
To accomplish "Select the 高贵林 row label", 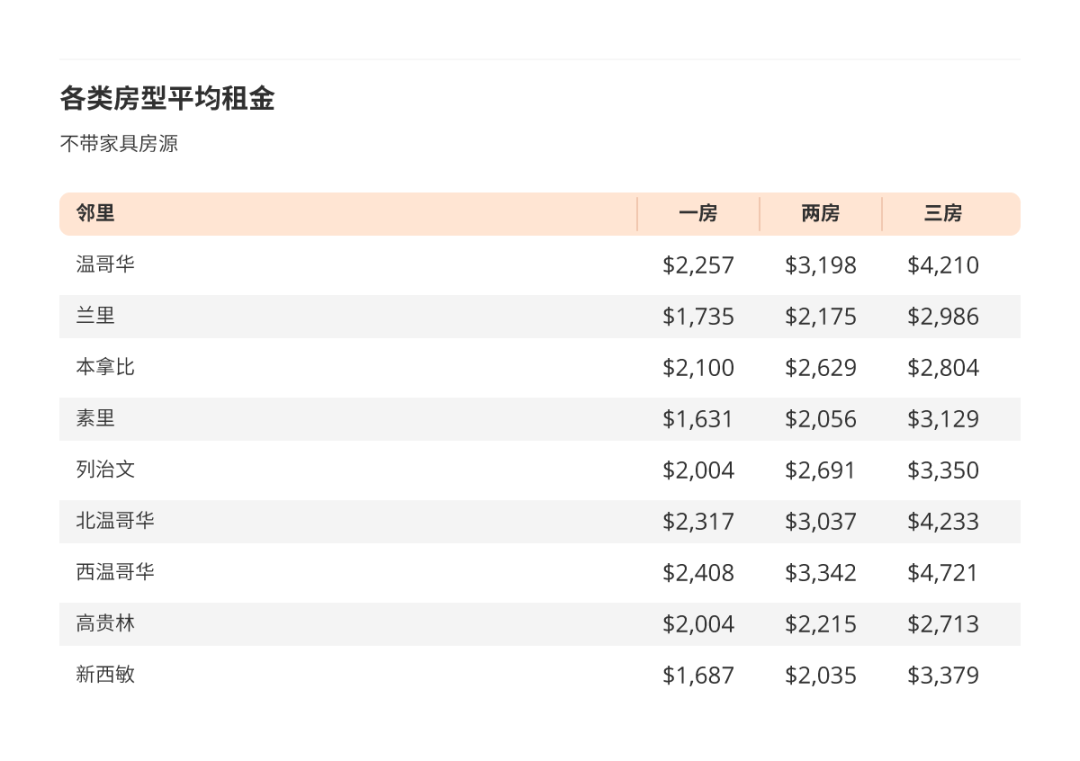I will [105, 623].
